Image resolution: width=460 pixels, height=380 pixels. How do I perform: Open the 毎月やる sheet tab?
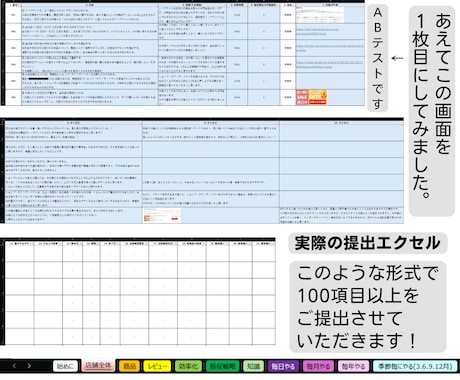(318, 366)
